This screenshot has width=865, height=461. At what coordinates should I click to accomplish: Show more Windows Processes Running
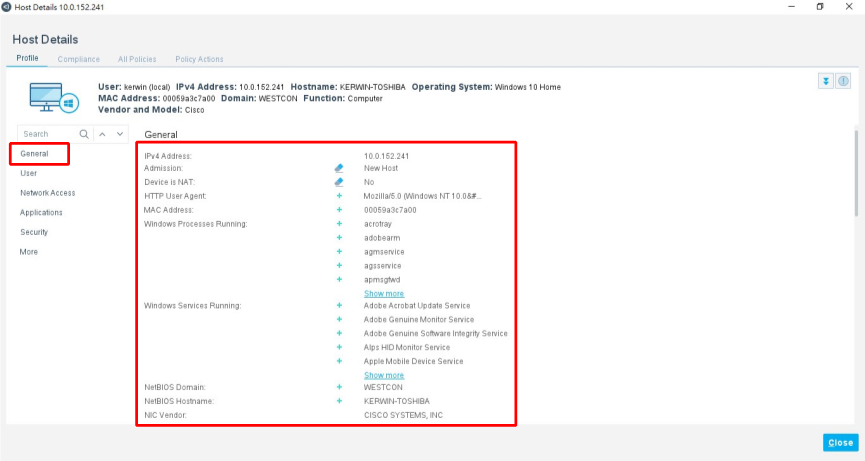[x=384, y=293]
